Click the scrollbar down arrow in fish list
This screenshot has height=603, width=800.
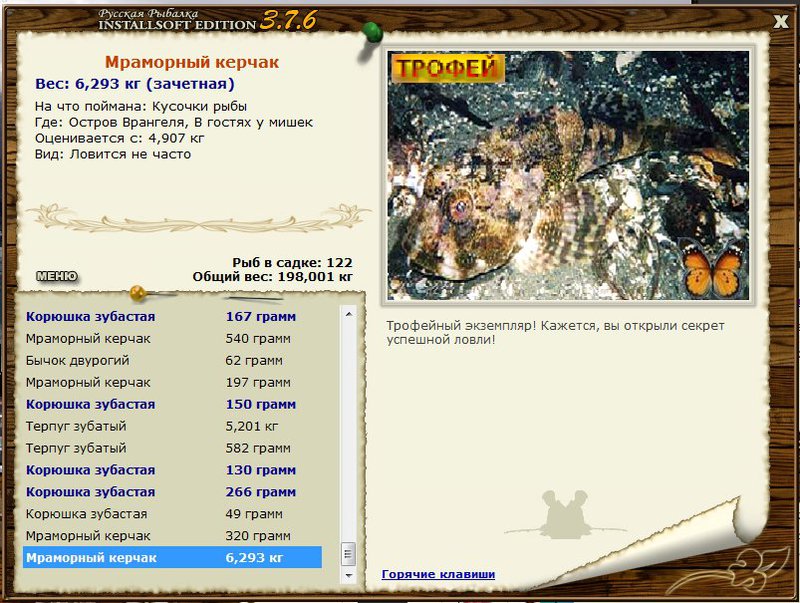(x=349, y=575)
